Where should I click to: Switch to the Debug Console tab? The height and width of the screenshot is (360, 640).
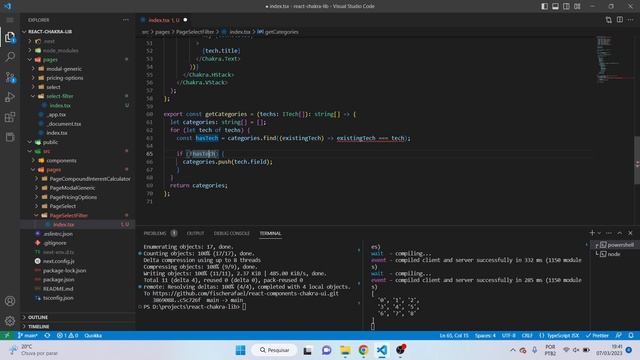pyautogui.click(x=231, y=233)
